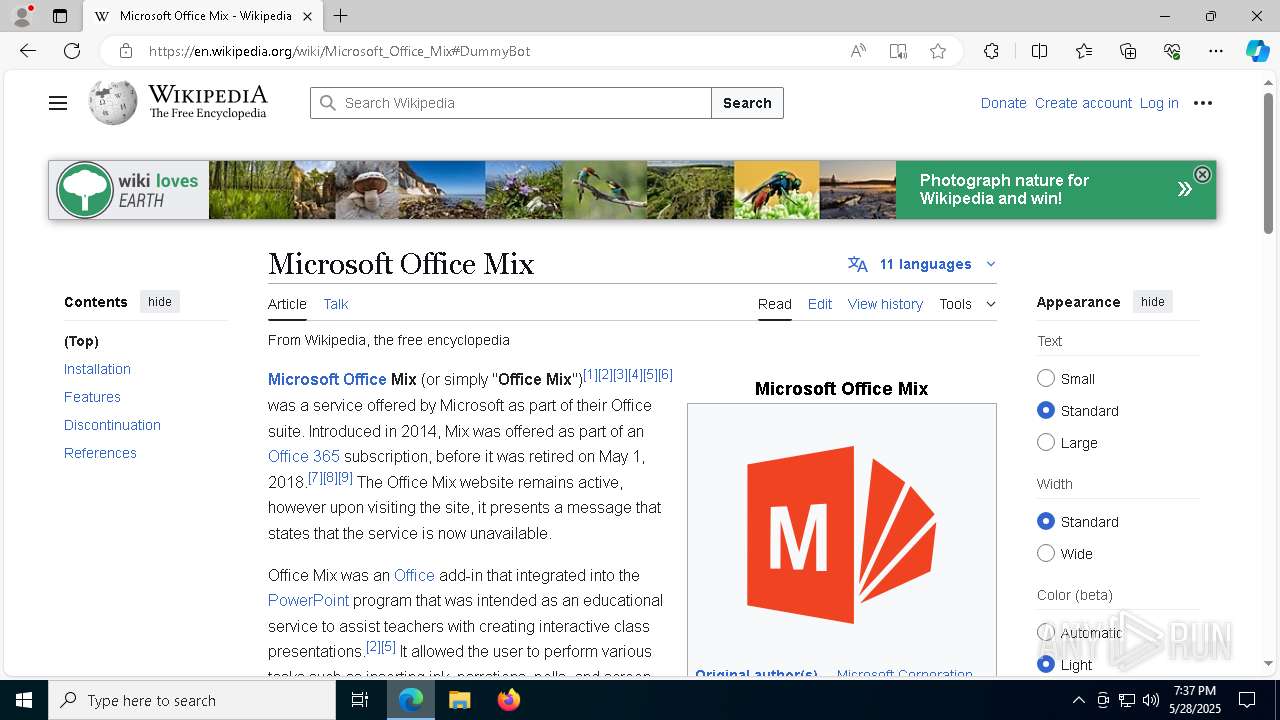1280x720 pixels.
Task: Open a new browser tab
Action: [x=341, y=16]
